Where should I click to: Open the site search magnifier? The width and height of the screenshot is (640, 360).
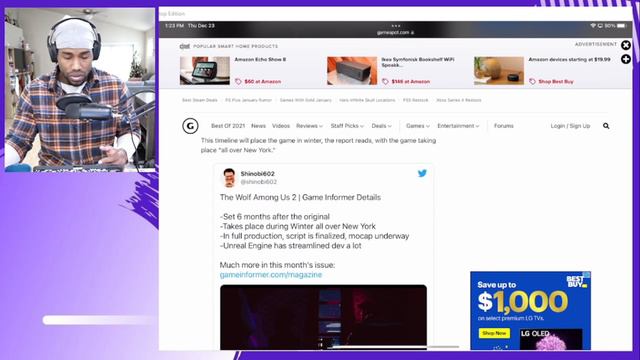606,126
